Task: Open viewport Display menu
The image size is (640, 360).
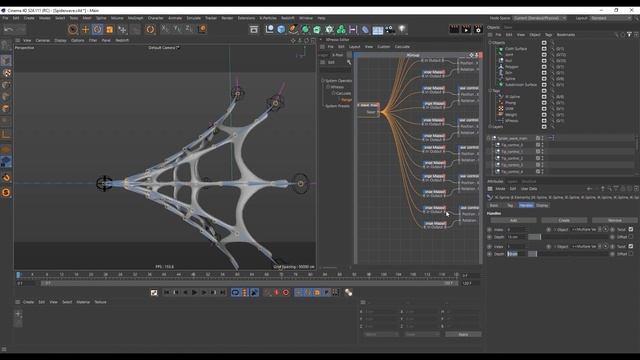Action: coord(60,40)
